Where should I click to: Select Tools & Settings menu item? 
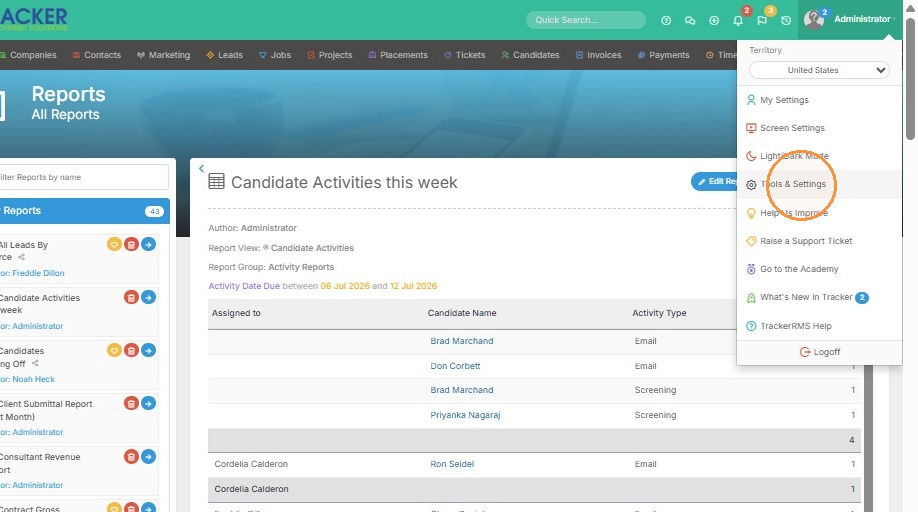tap(793, 184)
